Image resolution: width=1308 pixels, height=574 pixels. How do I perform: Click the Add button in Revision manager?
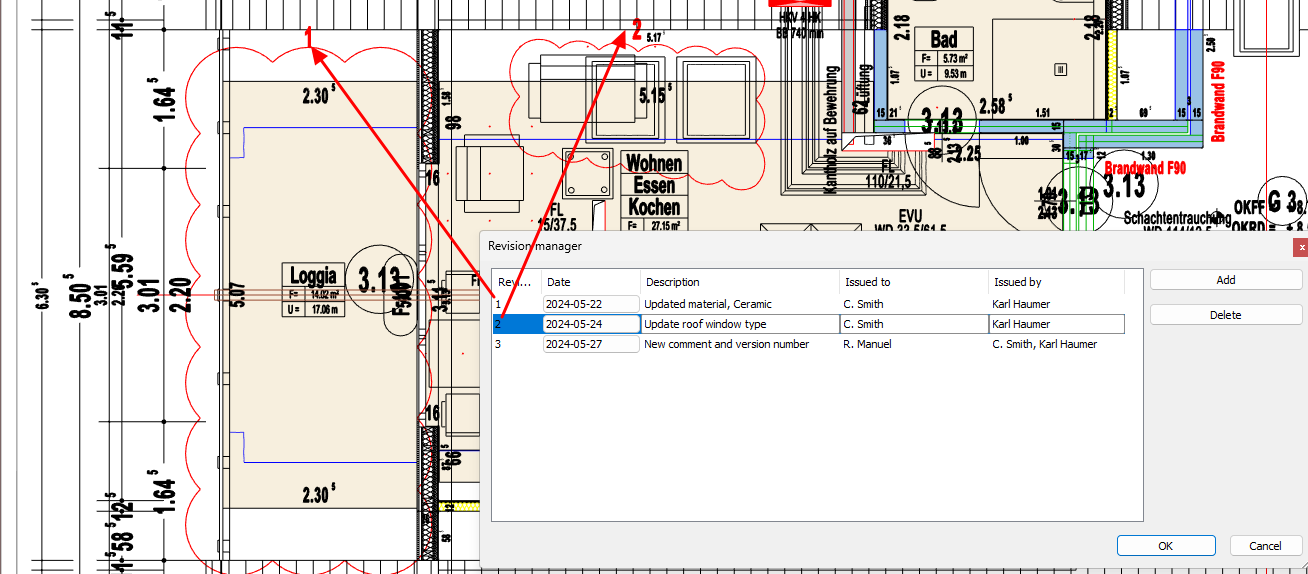(1225, 280)
